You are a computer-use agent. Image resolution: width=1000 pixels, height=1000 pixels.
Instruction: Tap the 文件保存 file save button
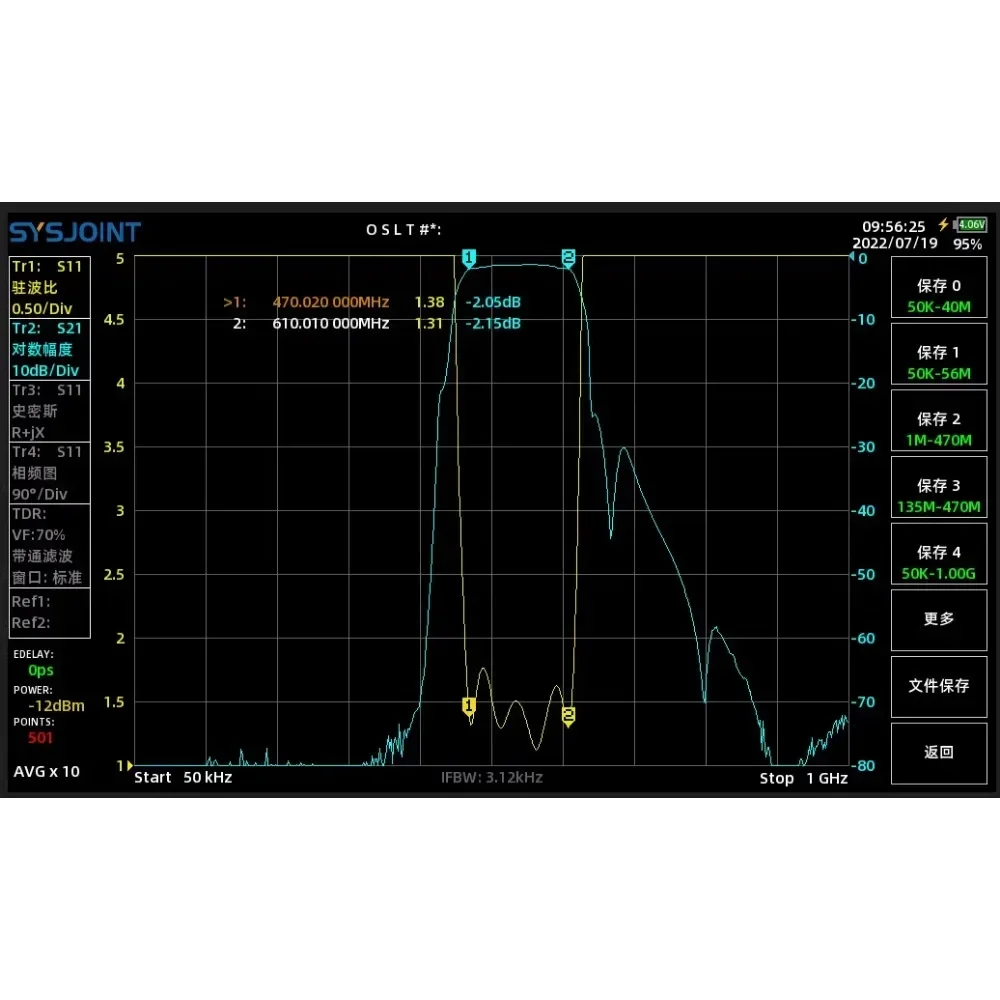(x=939, y=686)
